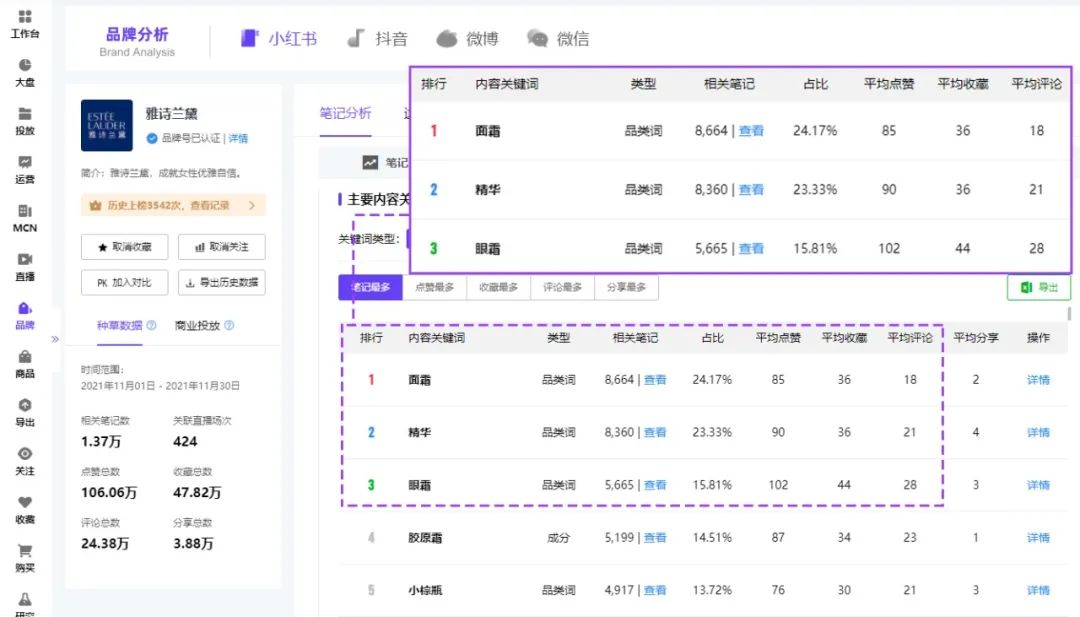Viewport: 1080px width, 617px height.
Task: Click the 取消收藏 button
Action: tap(125, 247)
